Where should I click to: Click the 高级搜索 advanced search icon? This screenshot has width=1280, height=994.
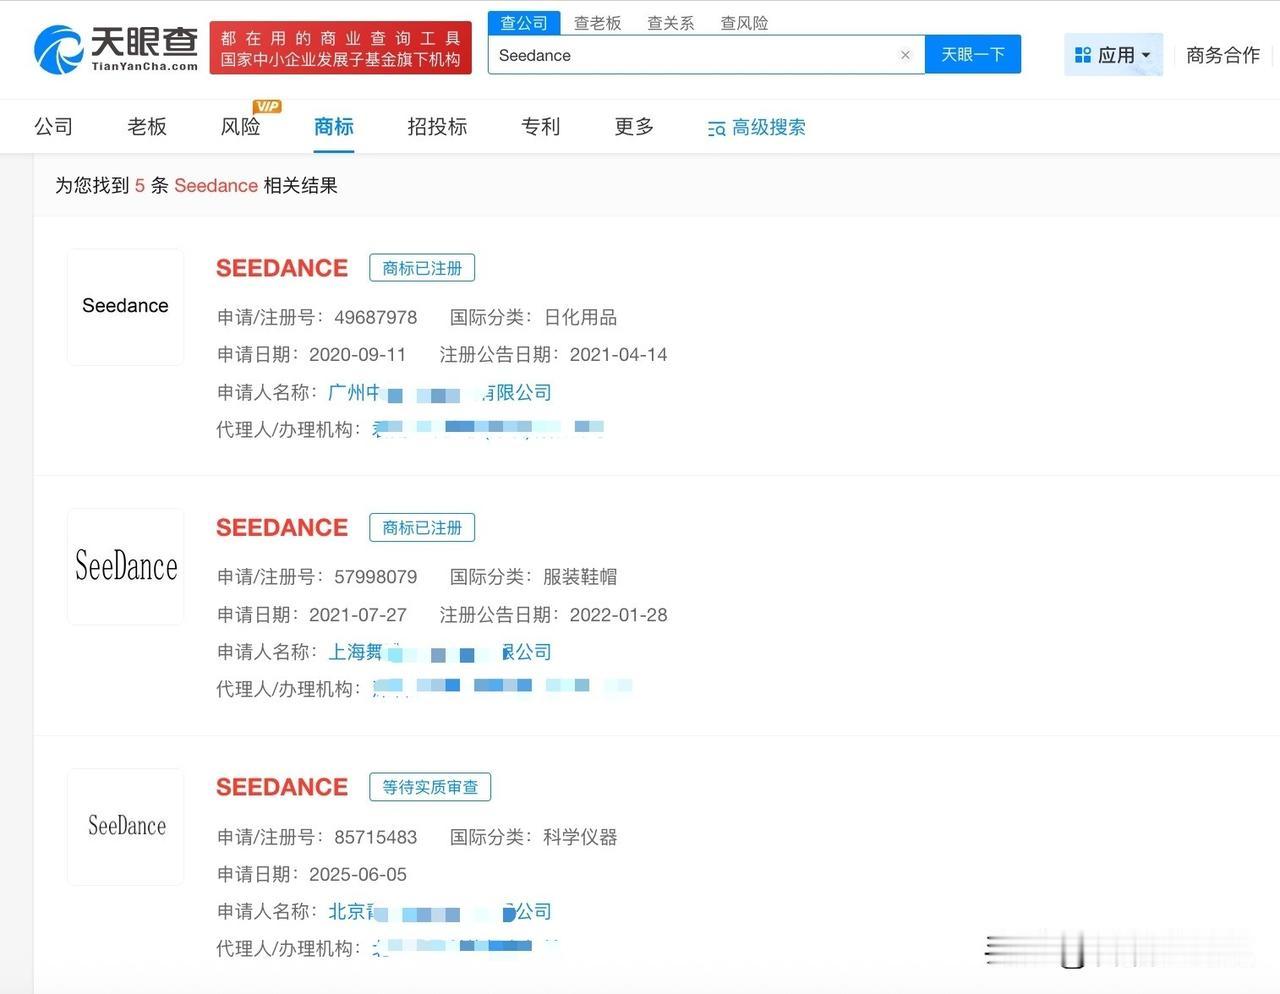(x=716, y=128)
